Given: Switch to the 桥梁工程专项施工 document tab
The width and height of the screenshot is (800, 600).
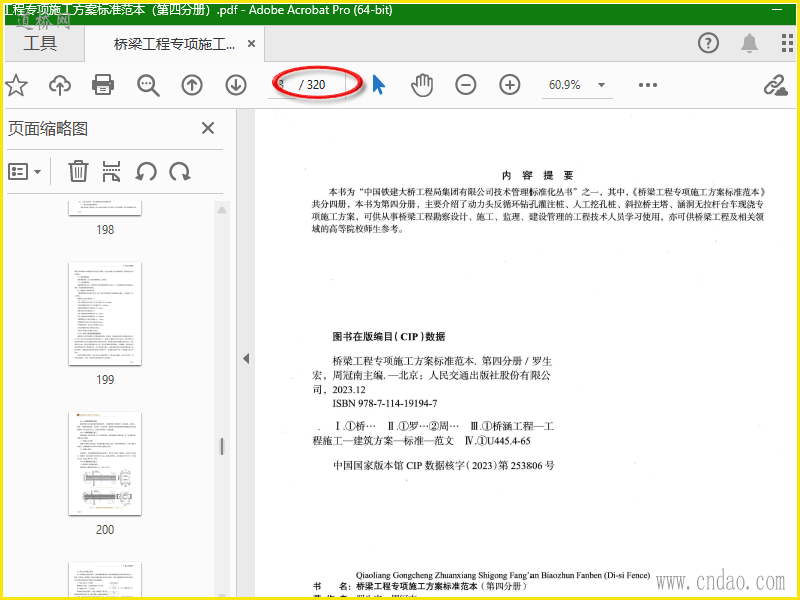Looking at the screenshot, I should pos(174,44).
